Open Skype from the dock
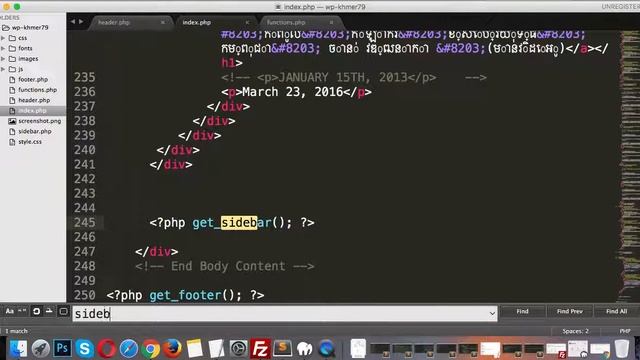Image resolution: width=640 pixels, height=360 pixels. pos(84,349)
